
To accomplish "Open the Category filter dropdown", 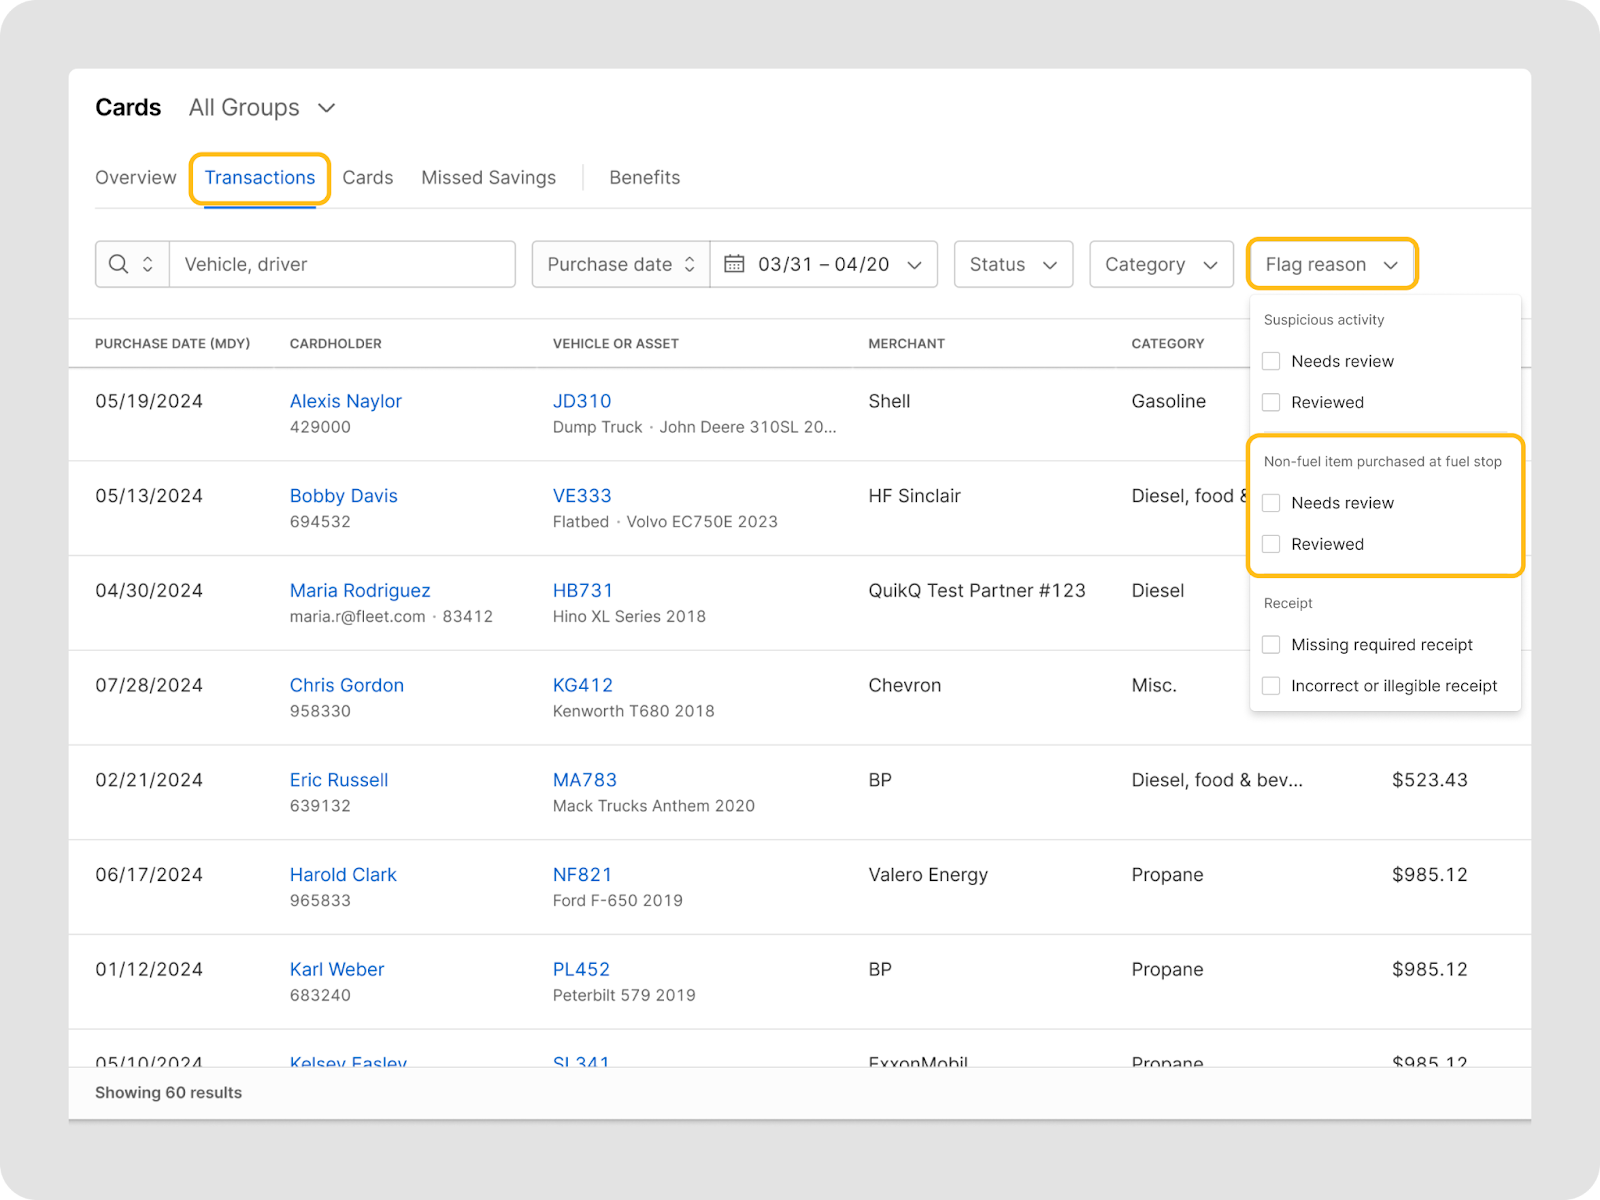I will [1160, 264].
